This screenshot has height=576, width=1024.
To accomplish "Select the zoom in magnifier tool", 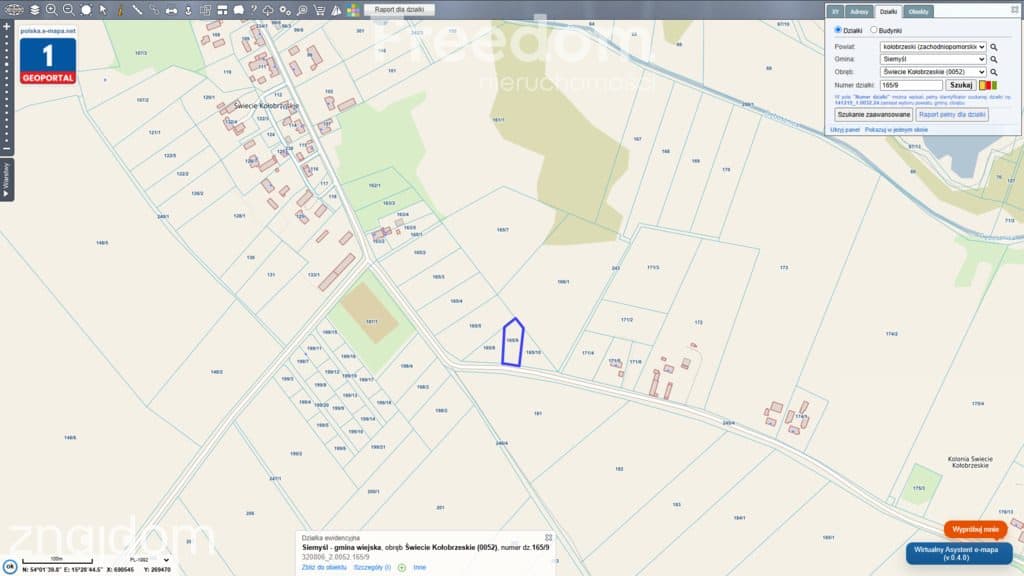I will click(52, 10).
